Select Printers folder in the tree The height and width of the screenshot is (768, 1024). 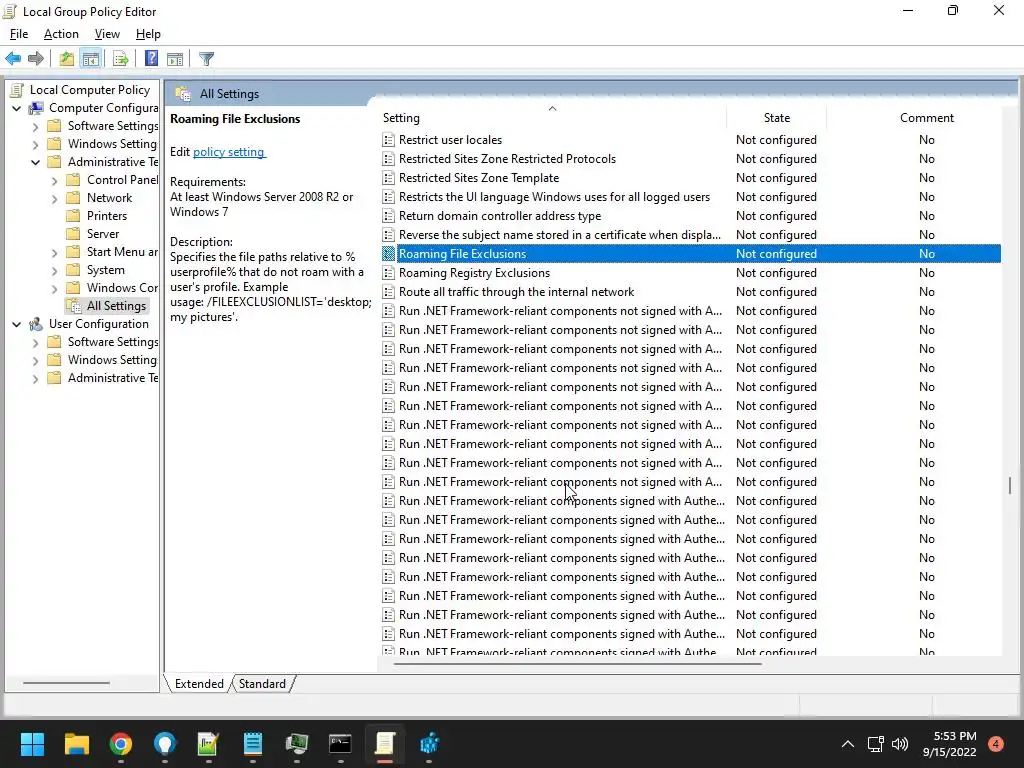pyautogui.click(x=106, y=216)
